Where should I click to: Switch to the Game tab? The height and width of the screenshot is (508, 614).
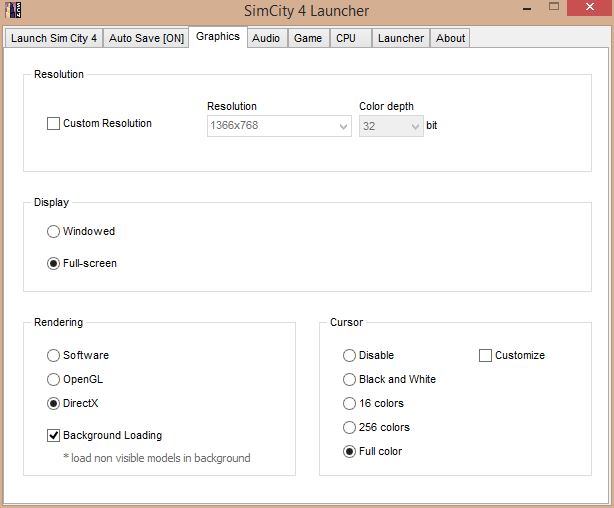(x=308, y=38)
